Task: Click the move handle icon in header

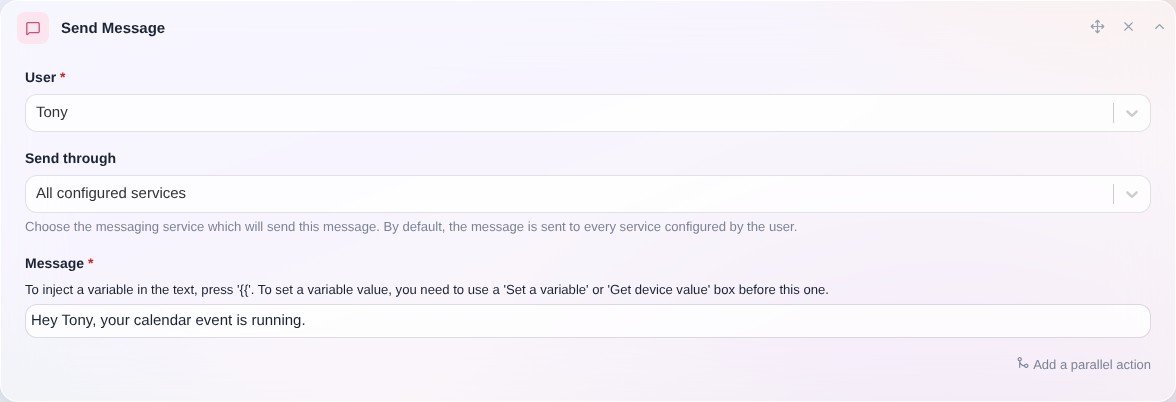Action: tap(1097, 27)
